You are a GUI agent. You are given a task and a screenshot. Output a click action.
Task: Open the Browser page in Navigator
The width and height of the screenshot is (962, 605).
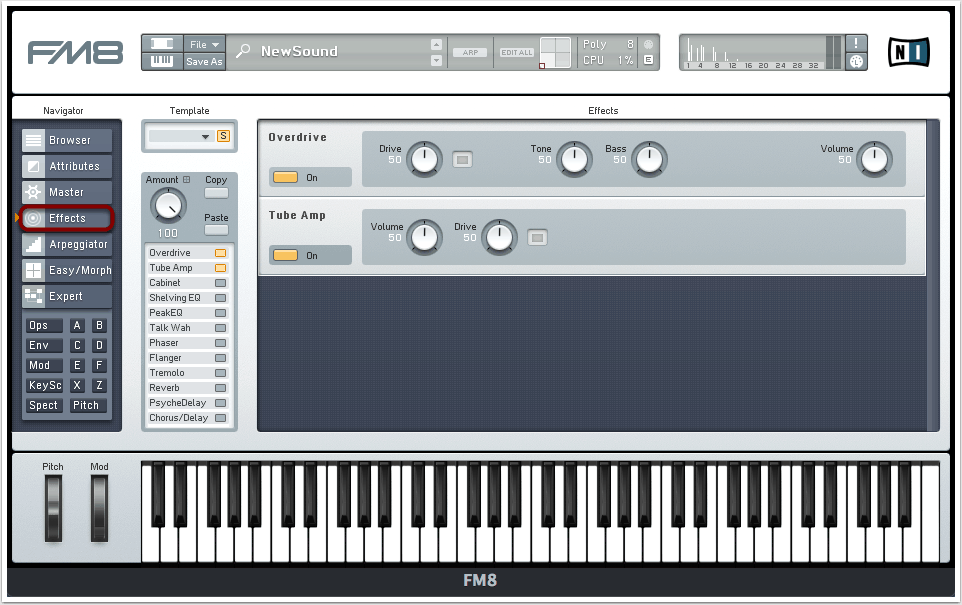click(68, 140)
